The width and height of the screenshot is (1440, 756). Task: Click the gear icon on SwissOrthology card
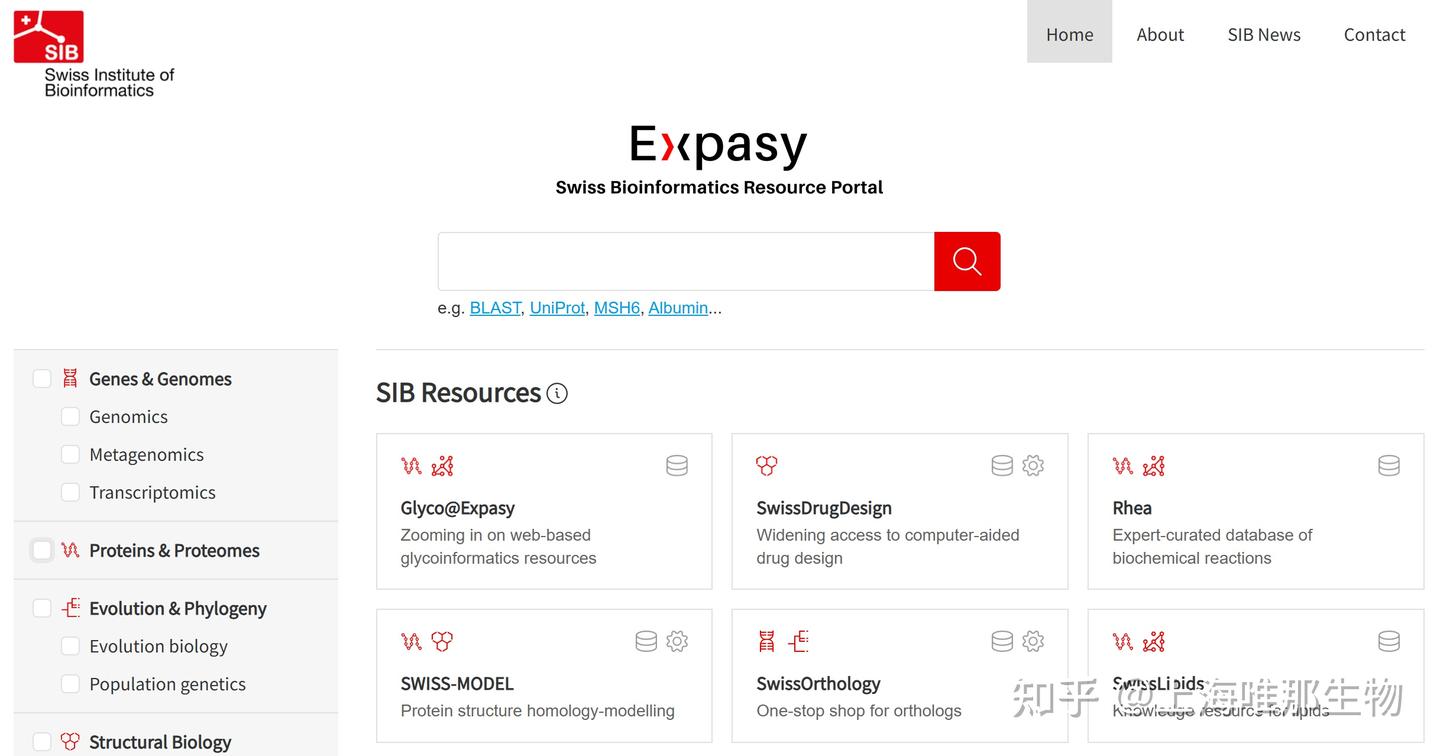click(x=1033, y=641)
